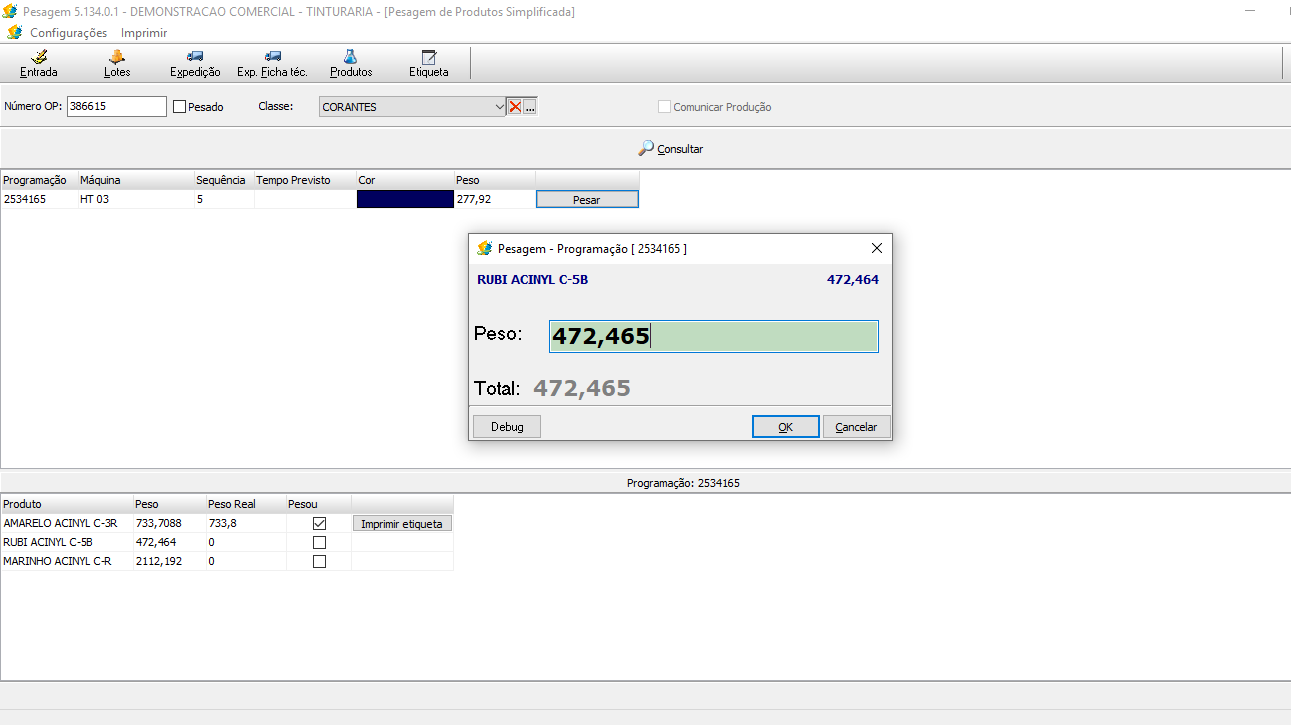This screenshot has width=1291, height=725.
Task: Click the dark blue Cor swatch
Action: tap(405, 199)
